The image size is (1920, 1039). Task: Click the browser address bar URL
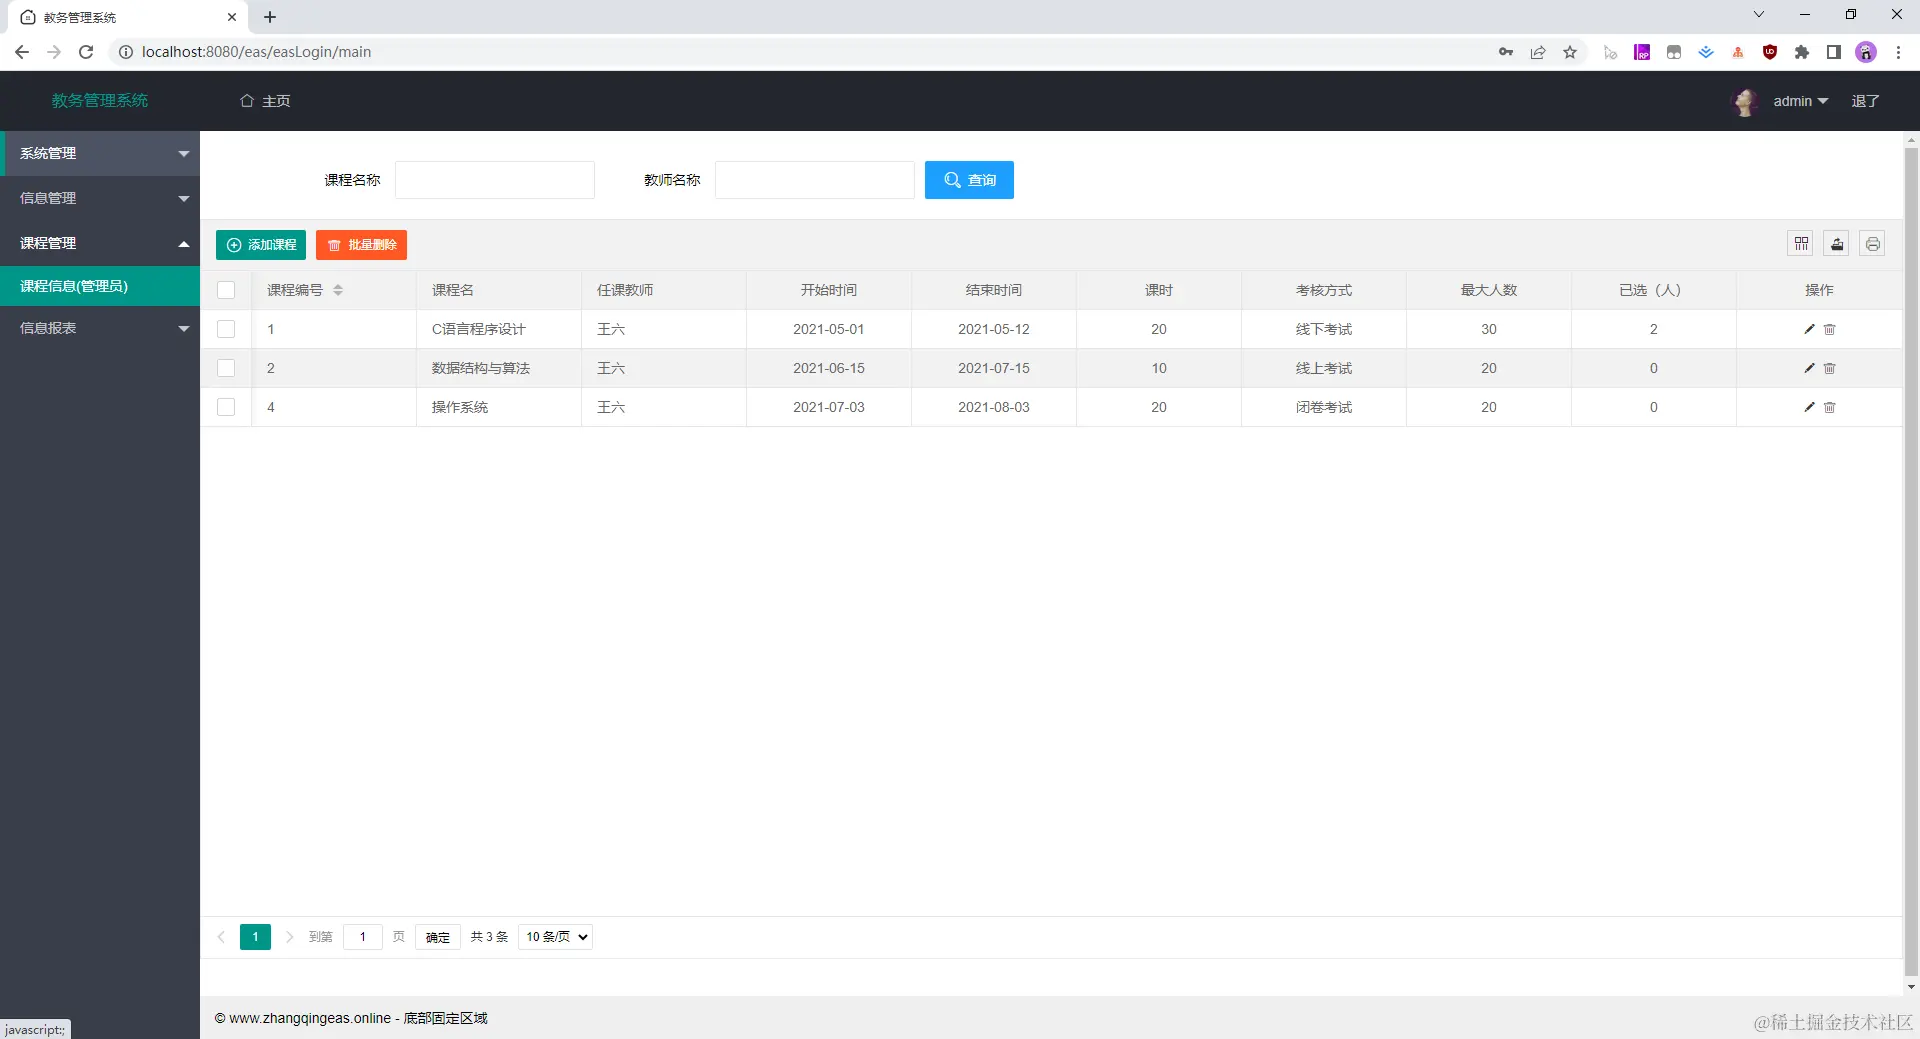click(256, 52)
